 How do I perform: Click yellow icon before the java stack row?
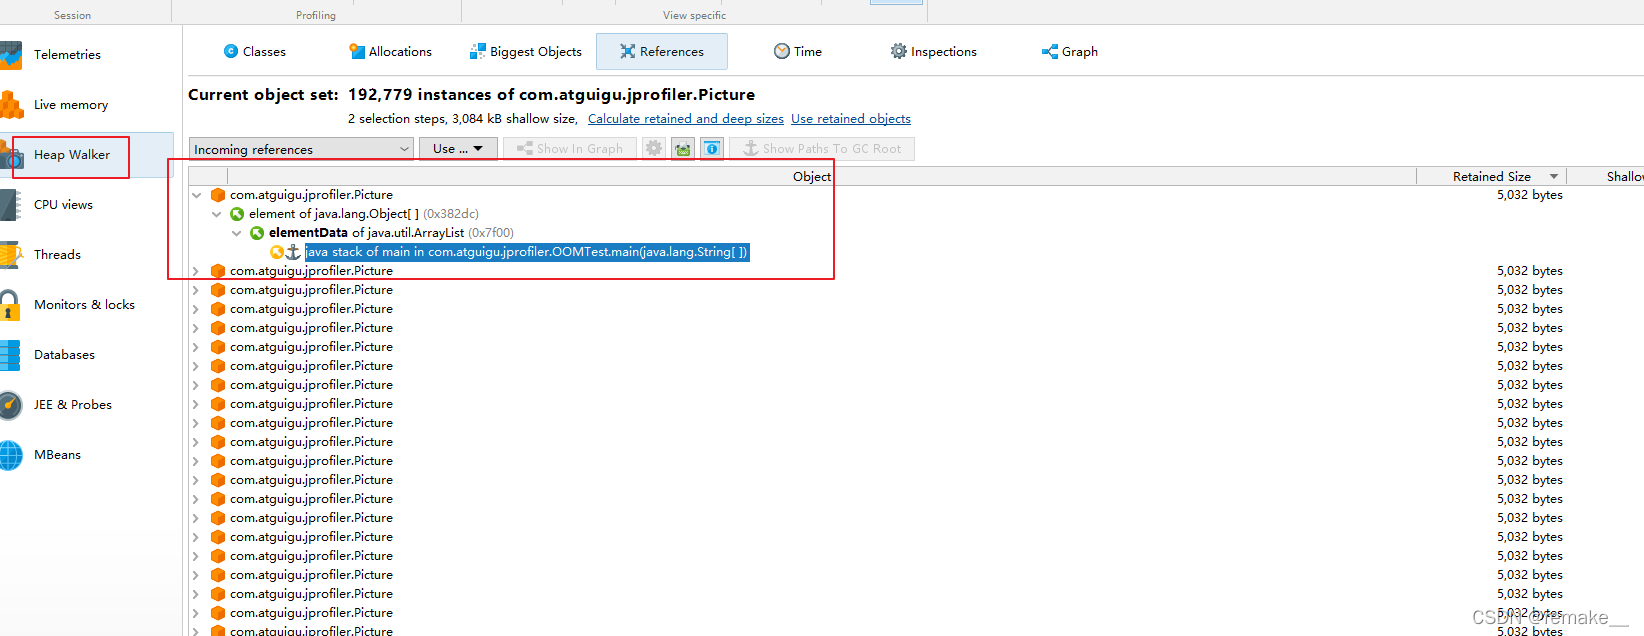click(x=277, y=252)
